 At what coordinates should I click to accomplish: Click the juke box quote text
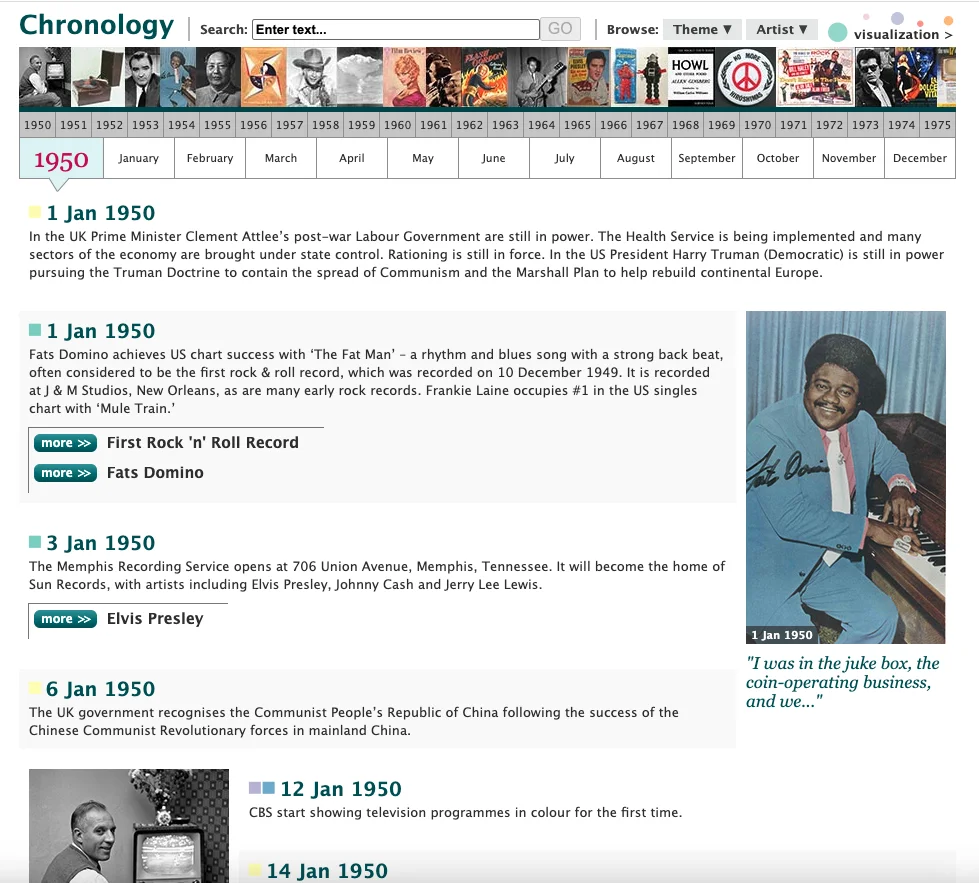[x=843, y=682]
